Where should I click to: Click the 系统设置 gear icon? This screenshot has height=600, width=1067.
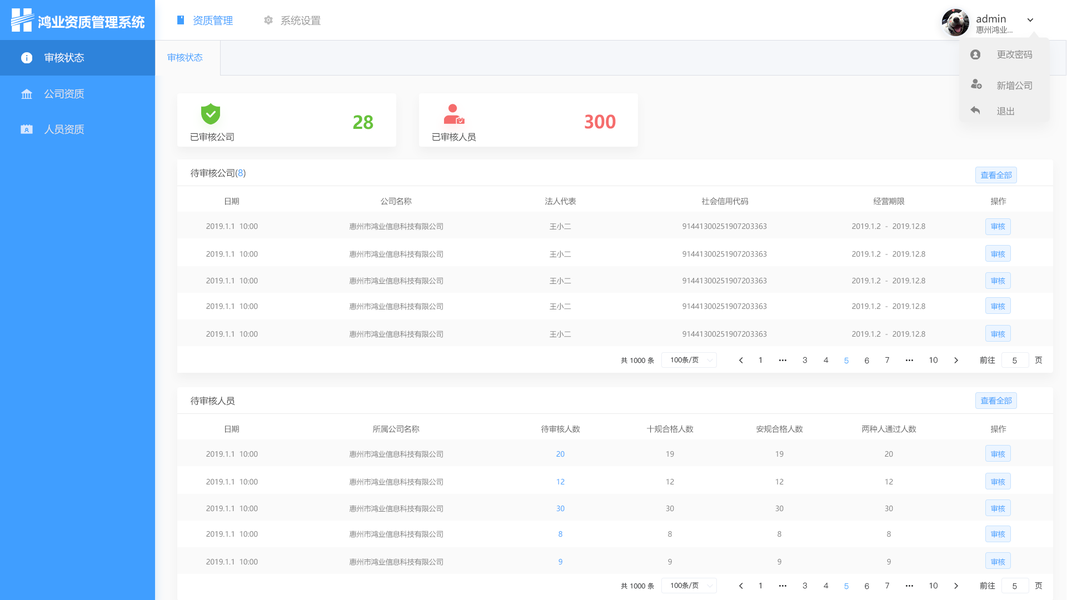click(x=268, y=20)
